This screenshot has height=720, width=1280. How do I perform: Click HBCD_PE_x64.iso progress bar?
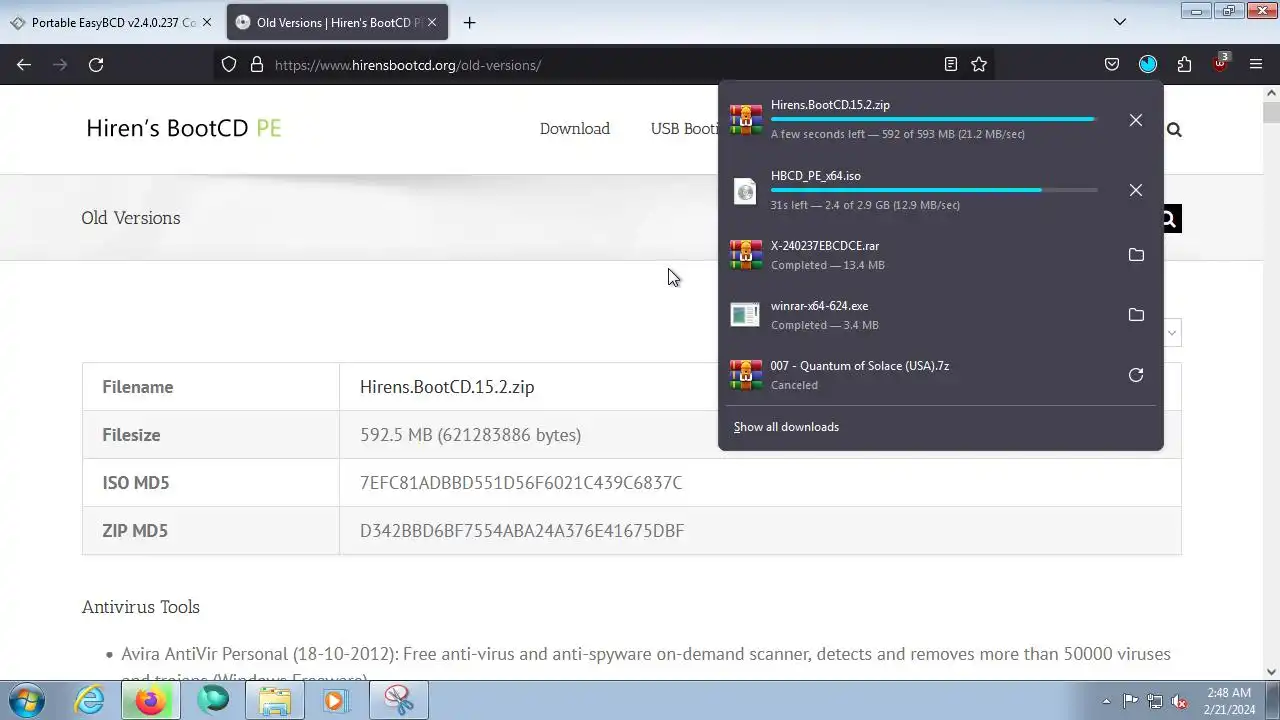tap(934, 189)
